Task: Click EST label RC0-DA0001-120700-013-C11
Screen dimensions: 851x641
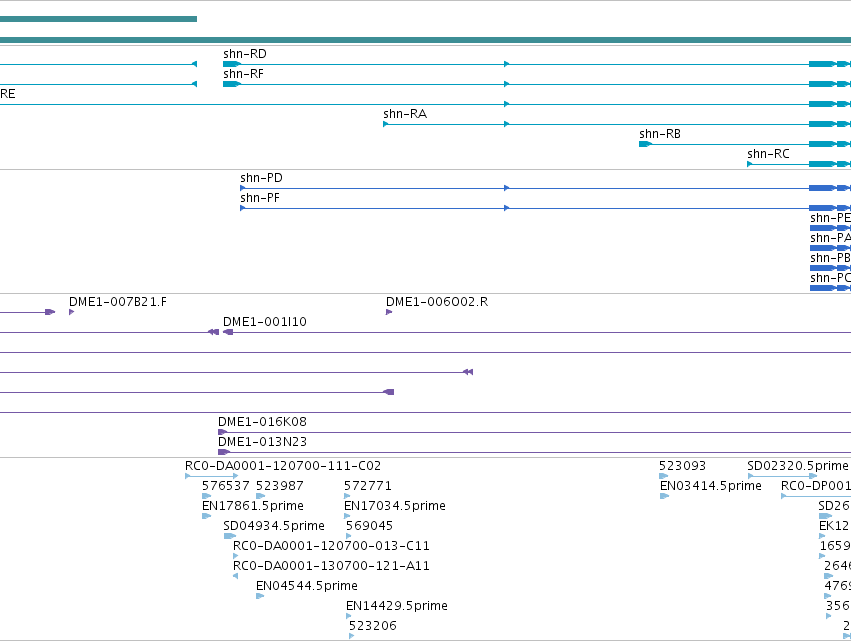Action: [x=331, y=545]
